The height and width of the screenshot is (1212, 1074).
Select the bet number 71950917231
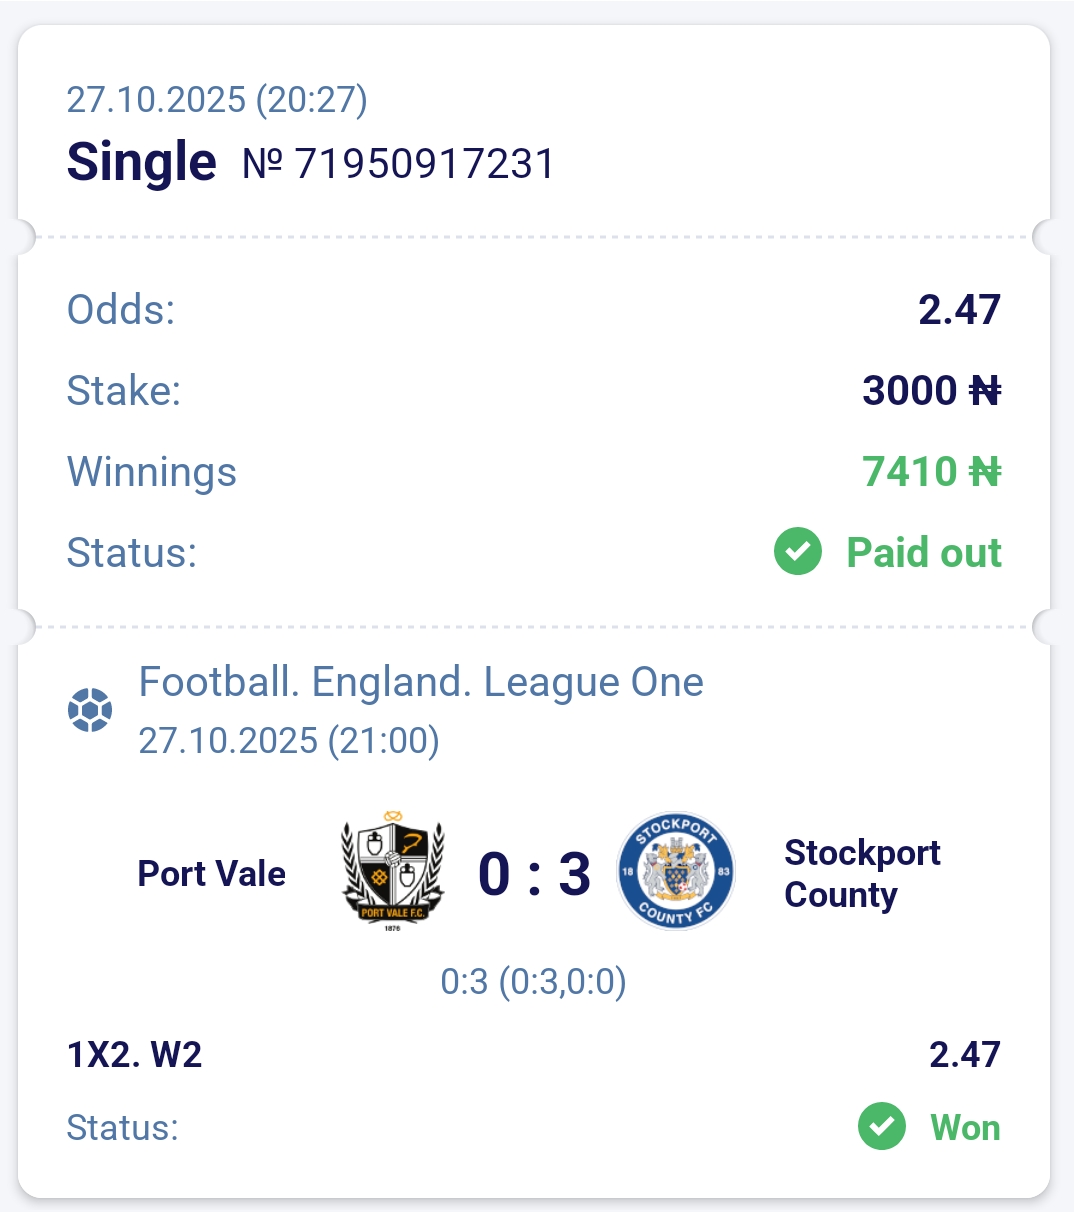(x=424, y=164)
